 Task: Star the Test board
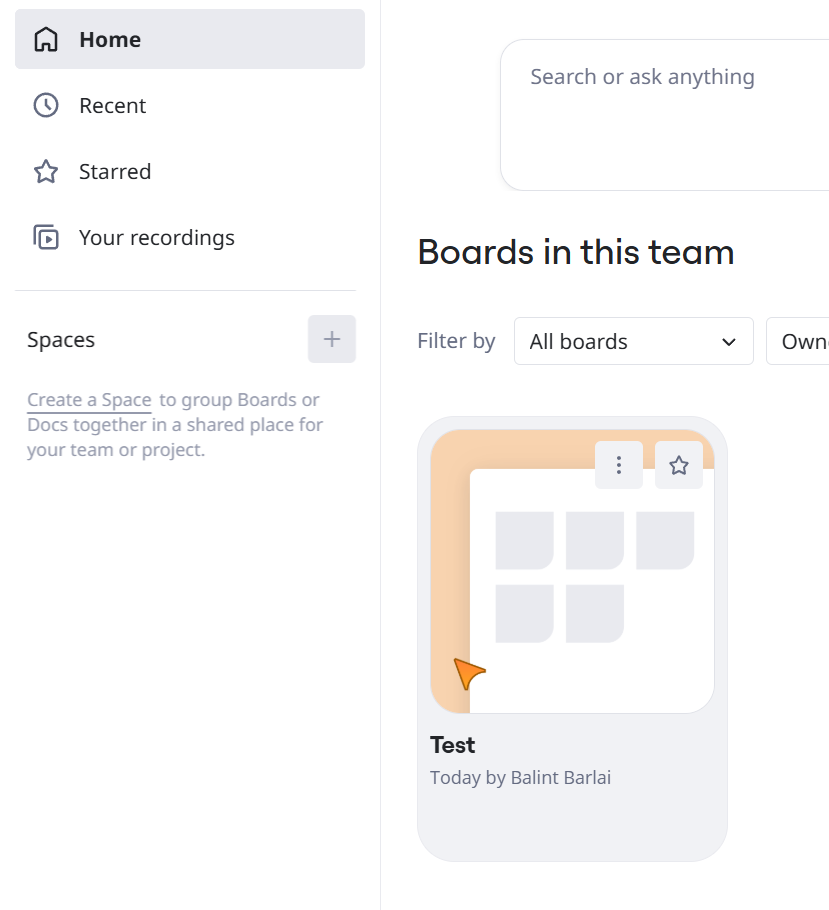click(x=679, y=465)
